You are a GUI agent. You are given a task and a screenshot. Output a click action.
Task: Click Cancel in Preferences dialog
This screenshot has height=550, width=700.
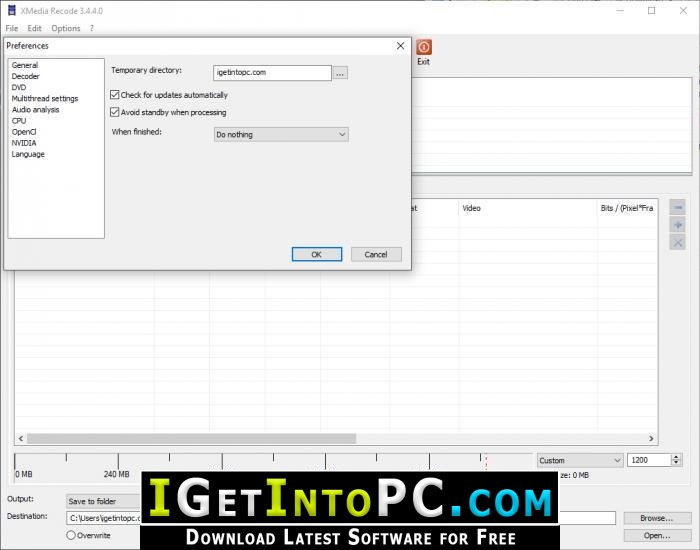tap(376, 254)
